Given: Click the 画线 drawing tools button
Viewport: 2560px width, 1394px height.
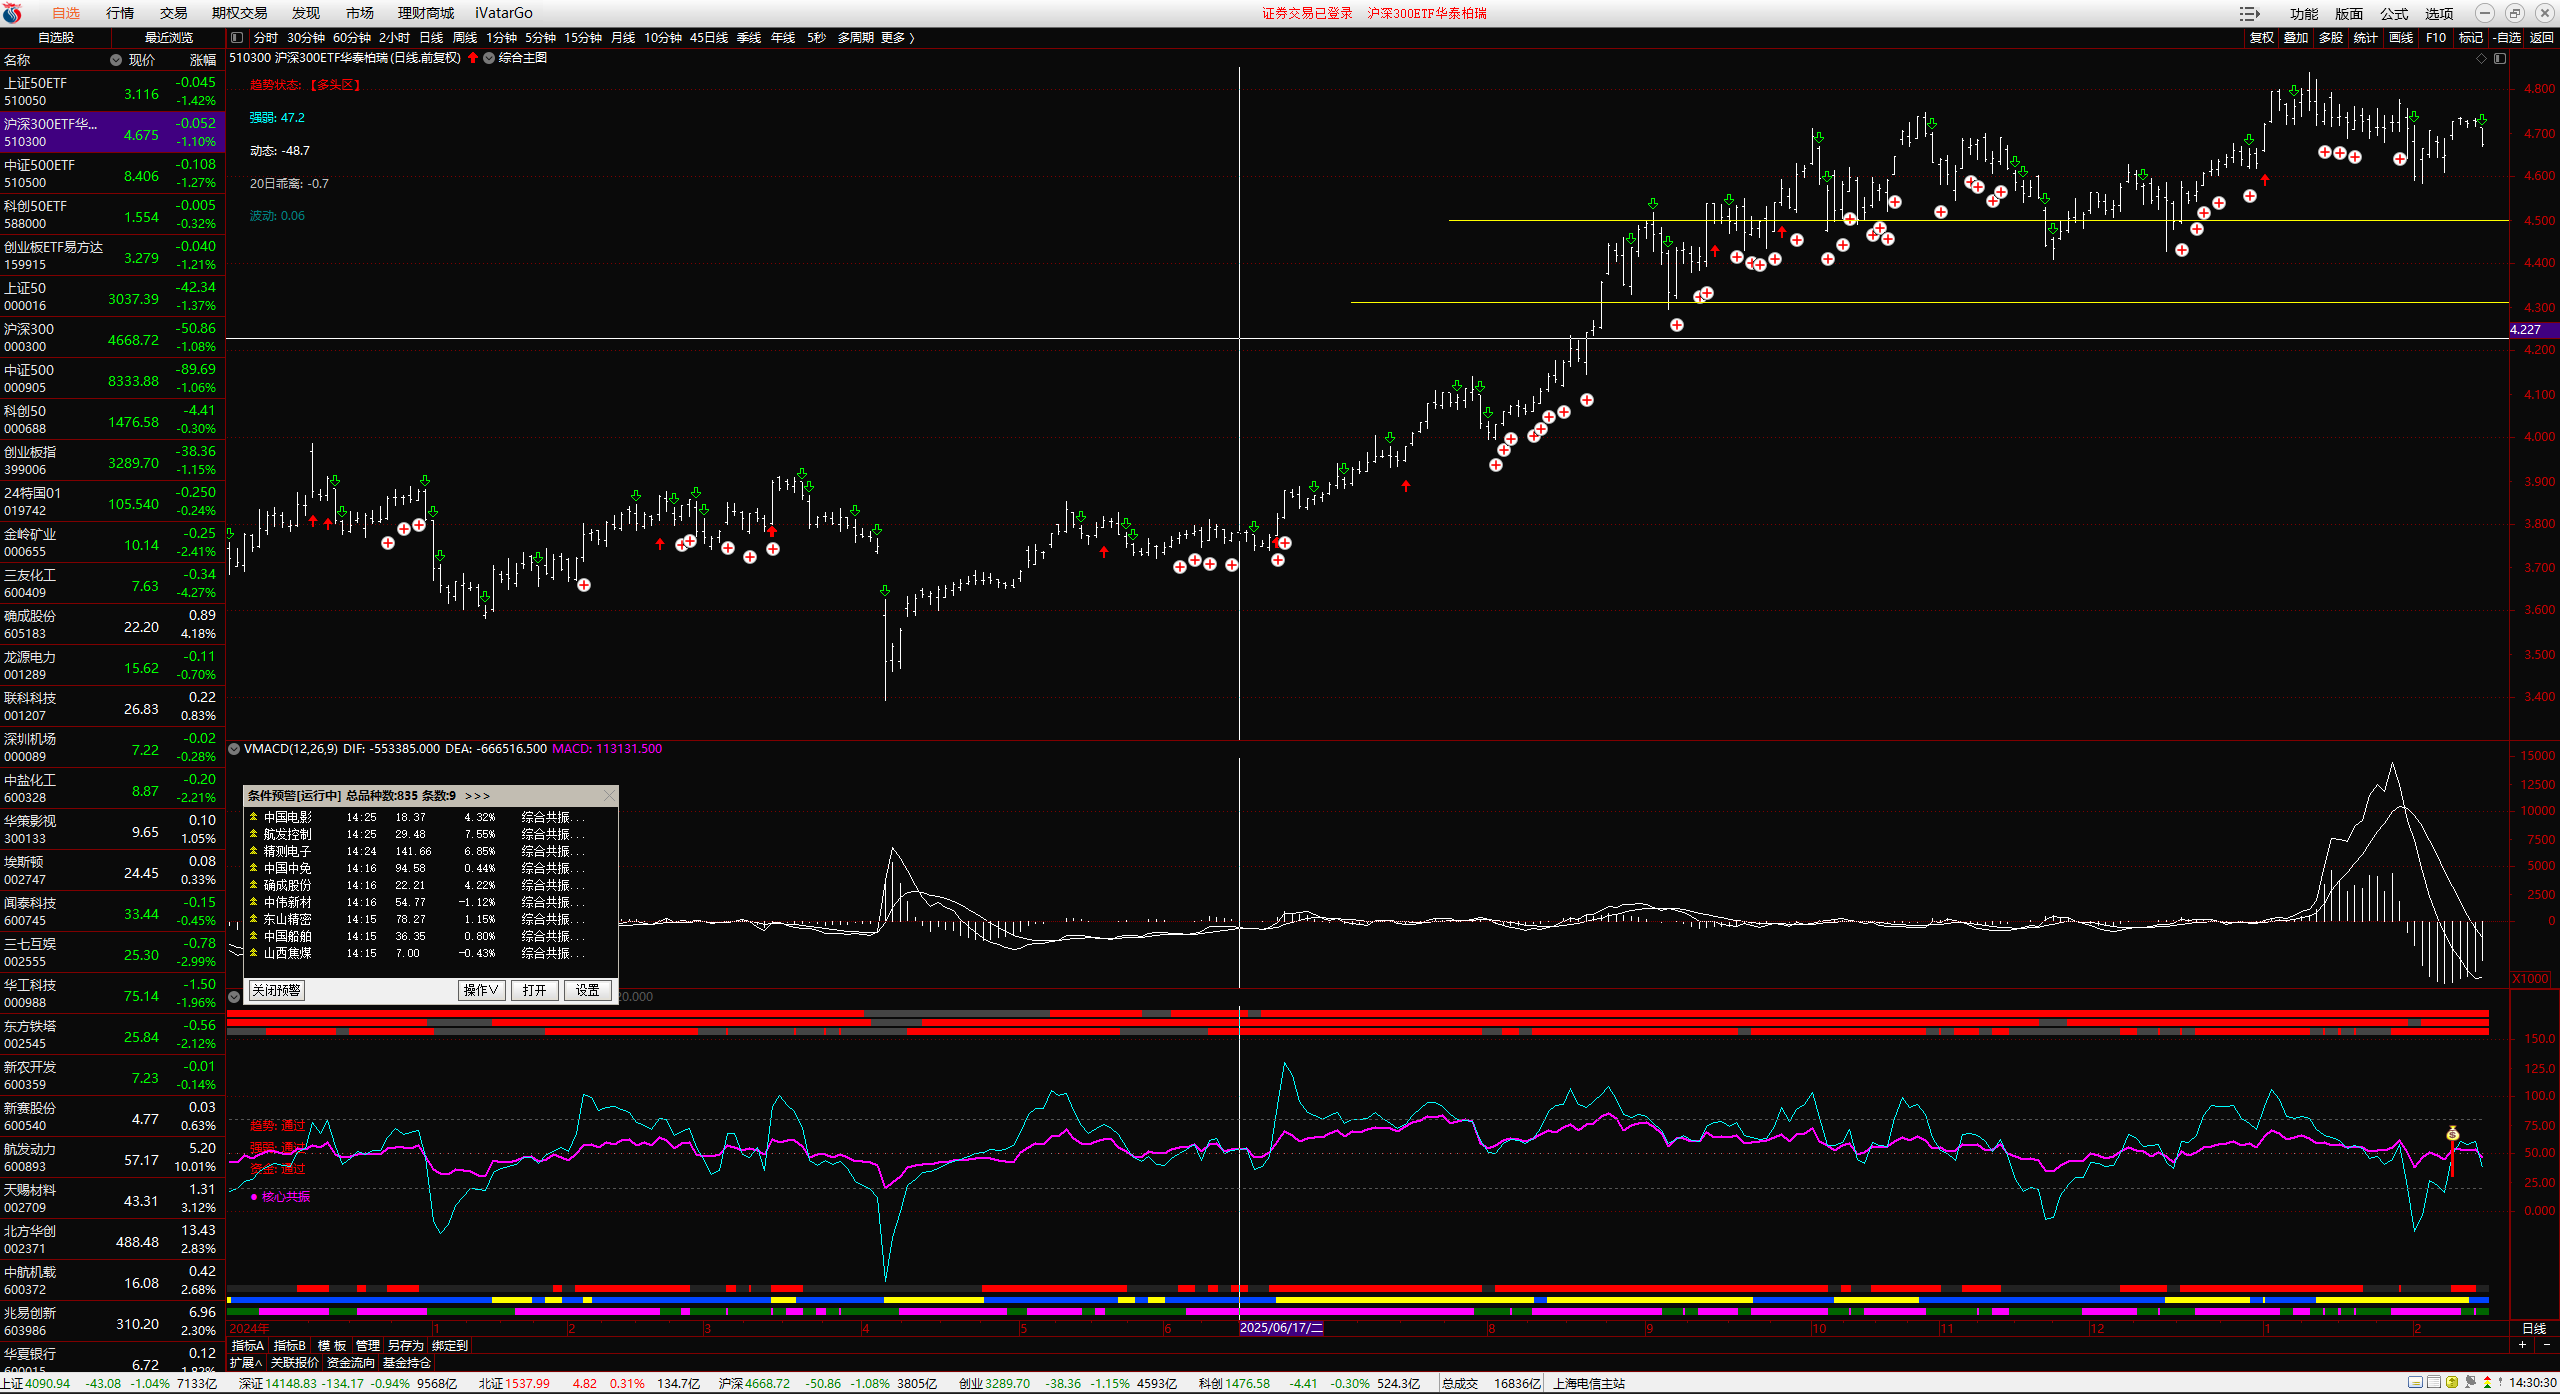Looking at the screenshot, I should coord(2401,38).
